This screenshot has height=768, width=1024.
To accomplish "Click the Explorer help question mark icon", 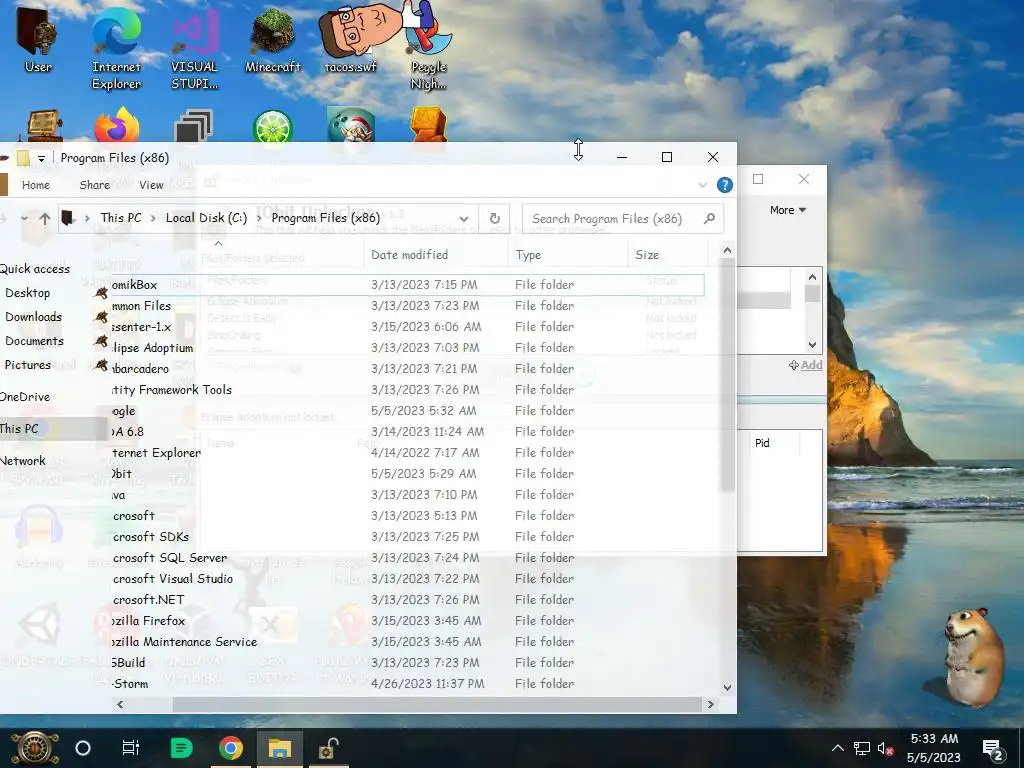I will tap(724, 185).
